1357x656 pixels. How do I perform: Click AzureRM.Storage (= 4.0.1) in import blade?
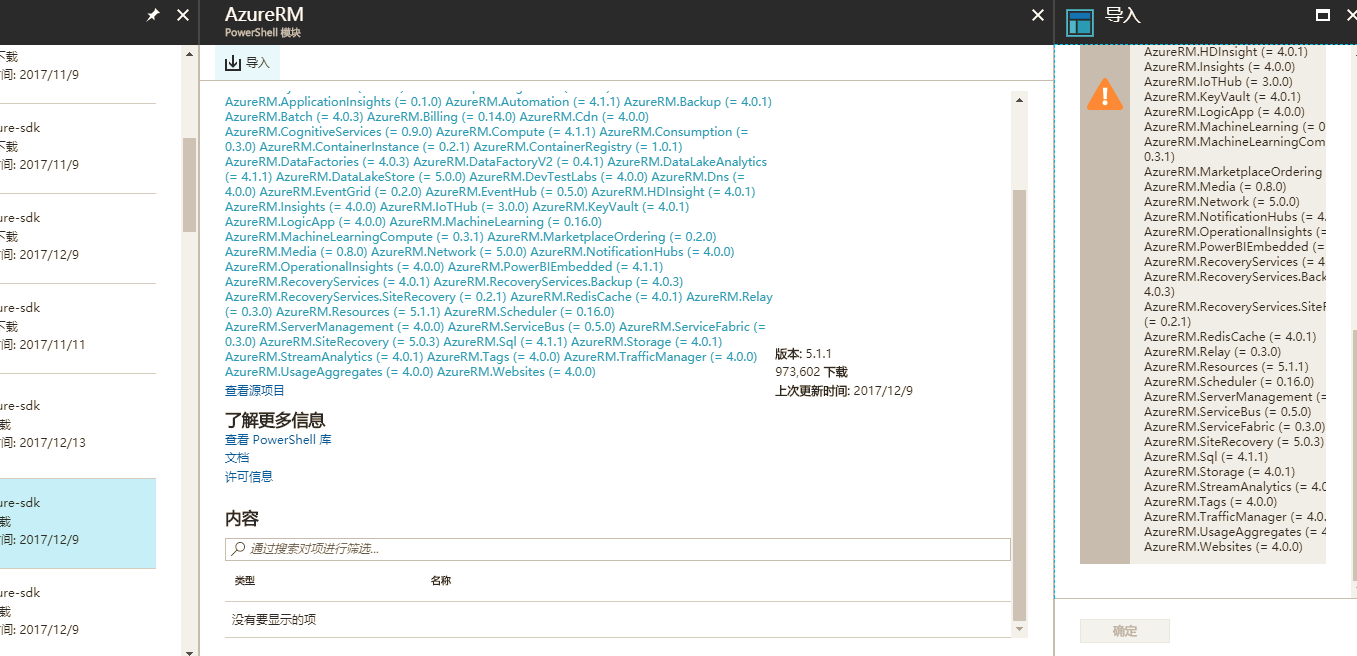[1219, 472]
